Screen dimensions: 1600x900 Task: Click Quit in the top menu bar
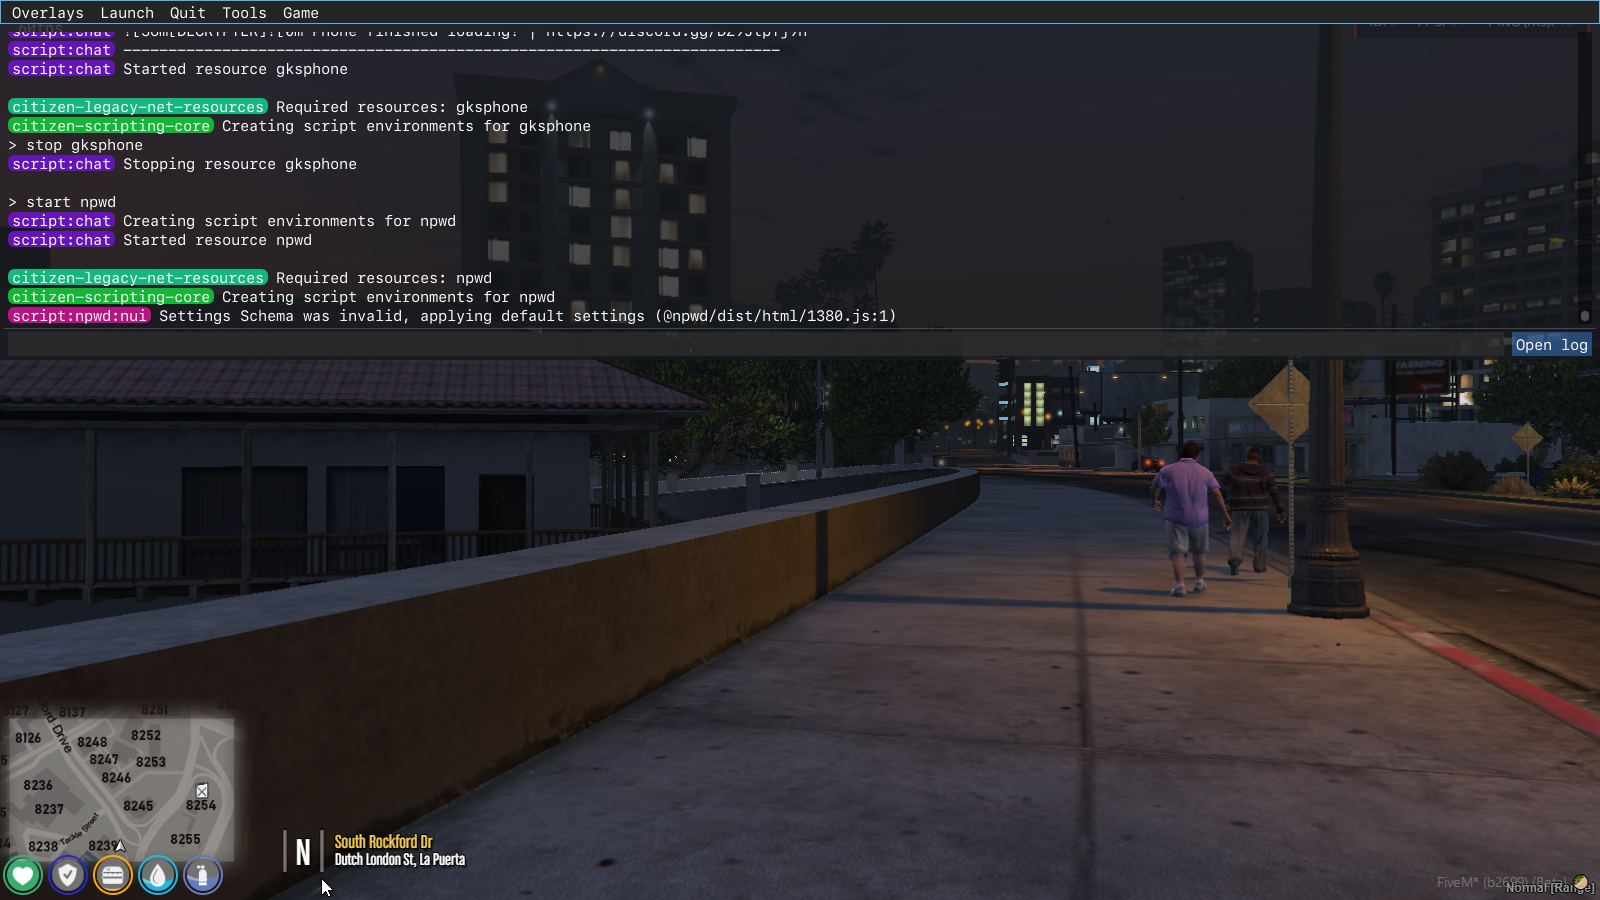[187, 12]
